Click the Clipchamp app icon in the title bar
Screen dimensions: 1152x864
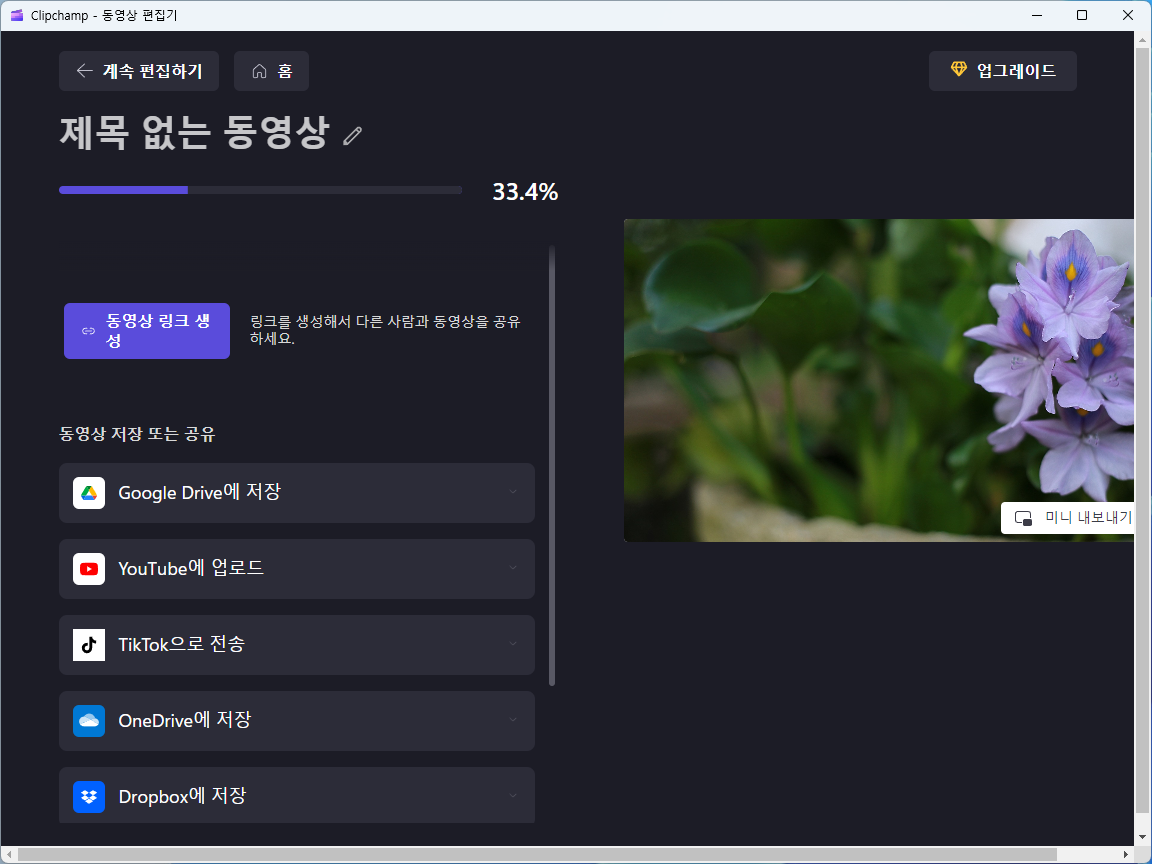(x=17, y=15)
